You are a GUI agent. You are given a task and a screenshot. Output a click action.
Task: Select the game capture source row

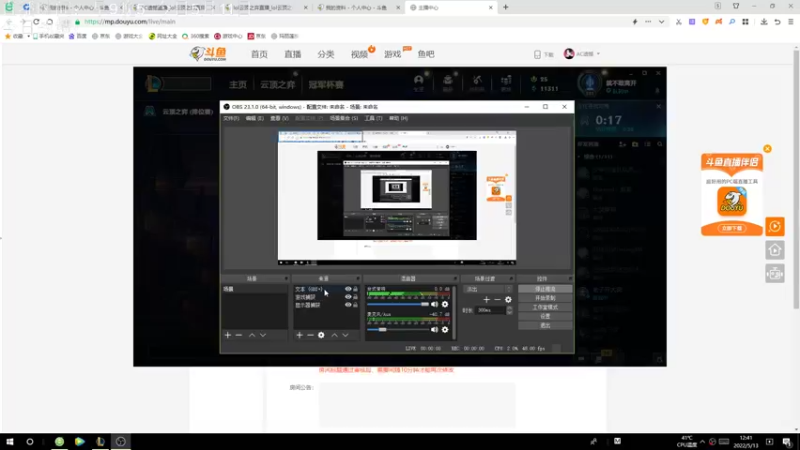tap(326, 297)
